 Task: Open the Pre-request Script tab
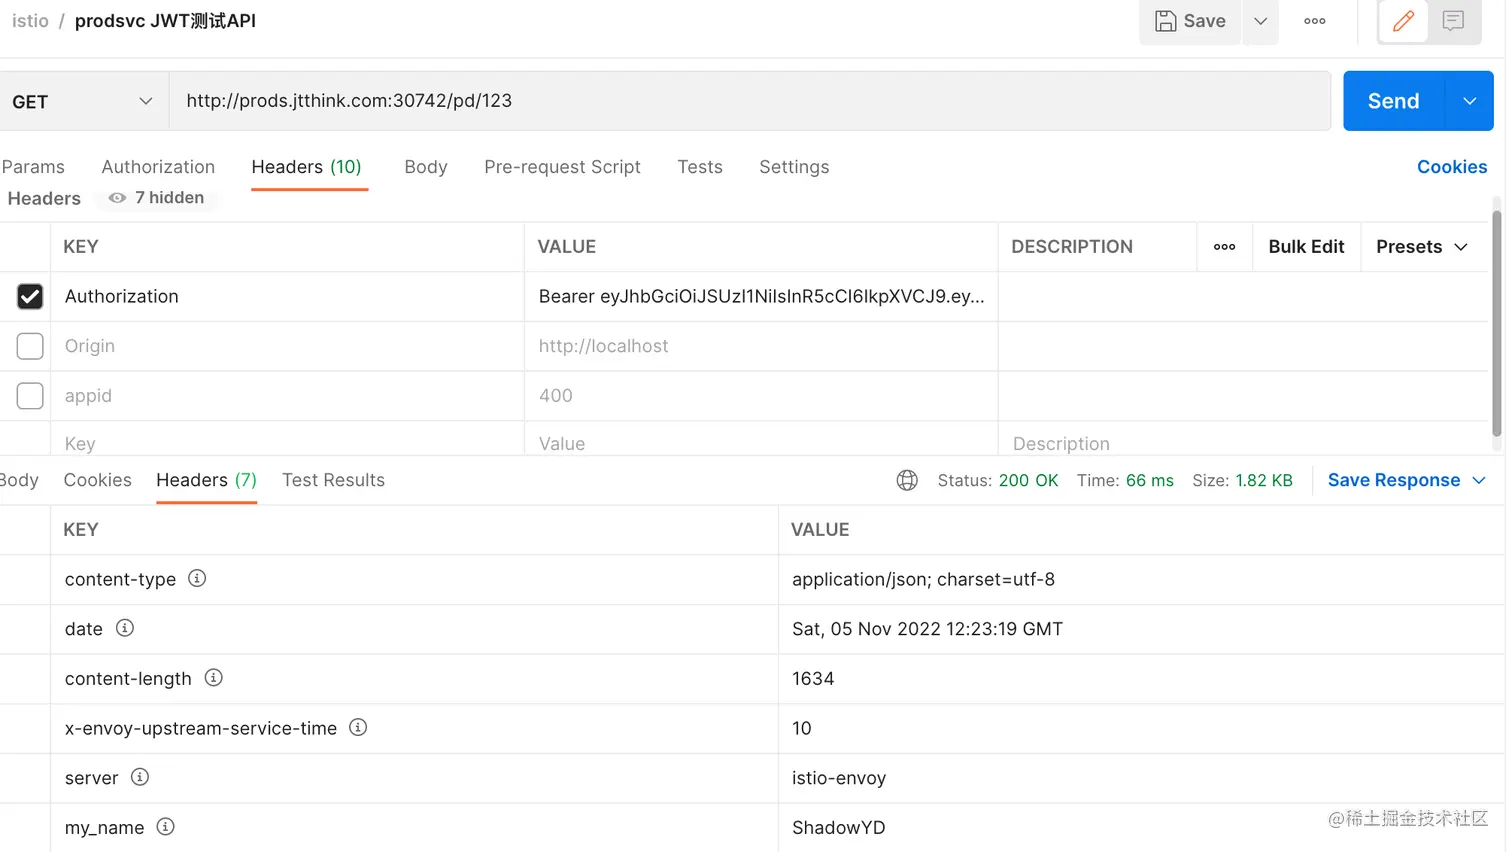click(x=562, y=167)
